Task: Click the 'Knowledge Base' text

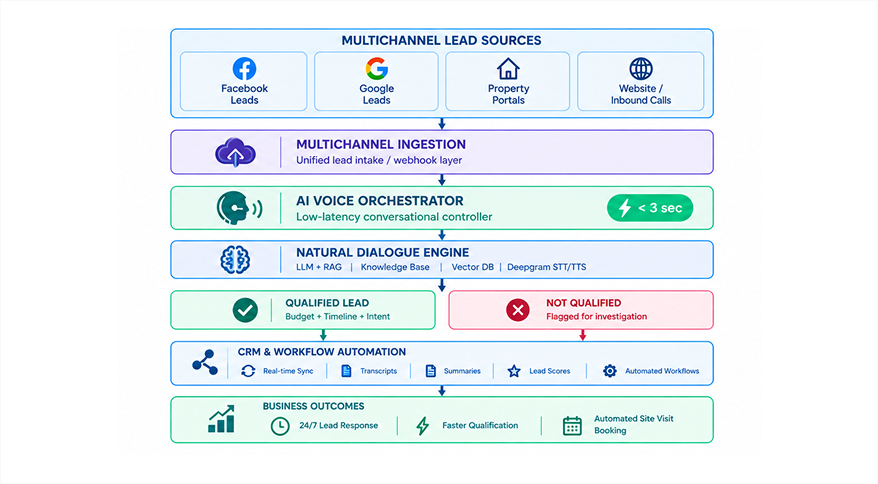Action: pyautogui.click(x=395, y=267)
